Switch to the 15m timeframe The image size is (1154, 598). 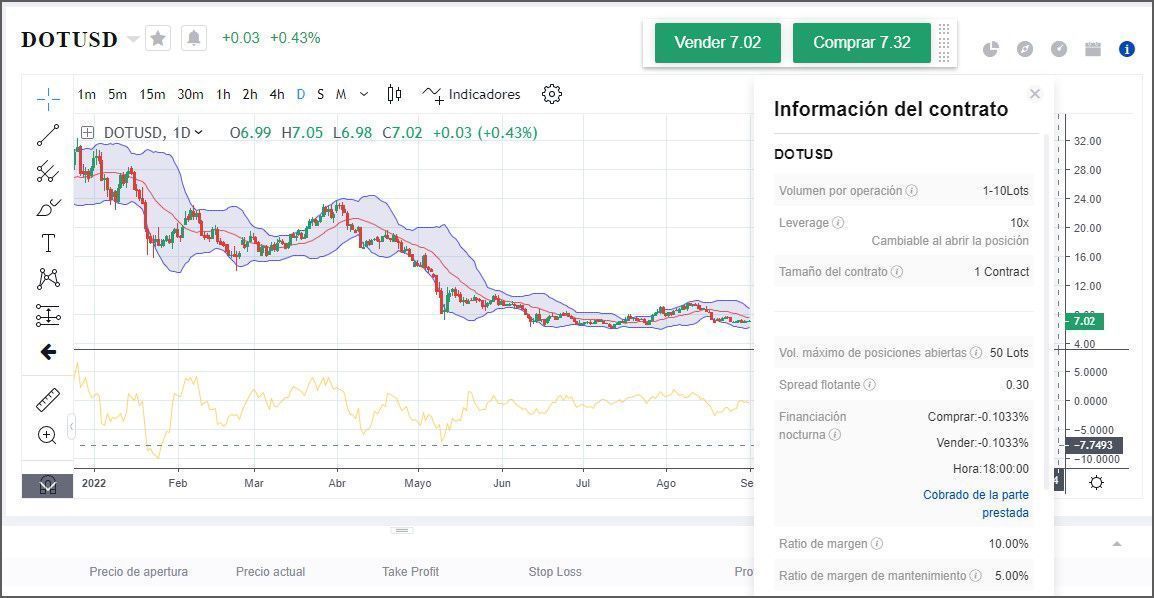(x=152, y=94)
